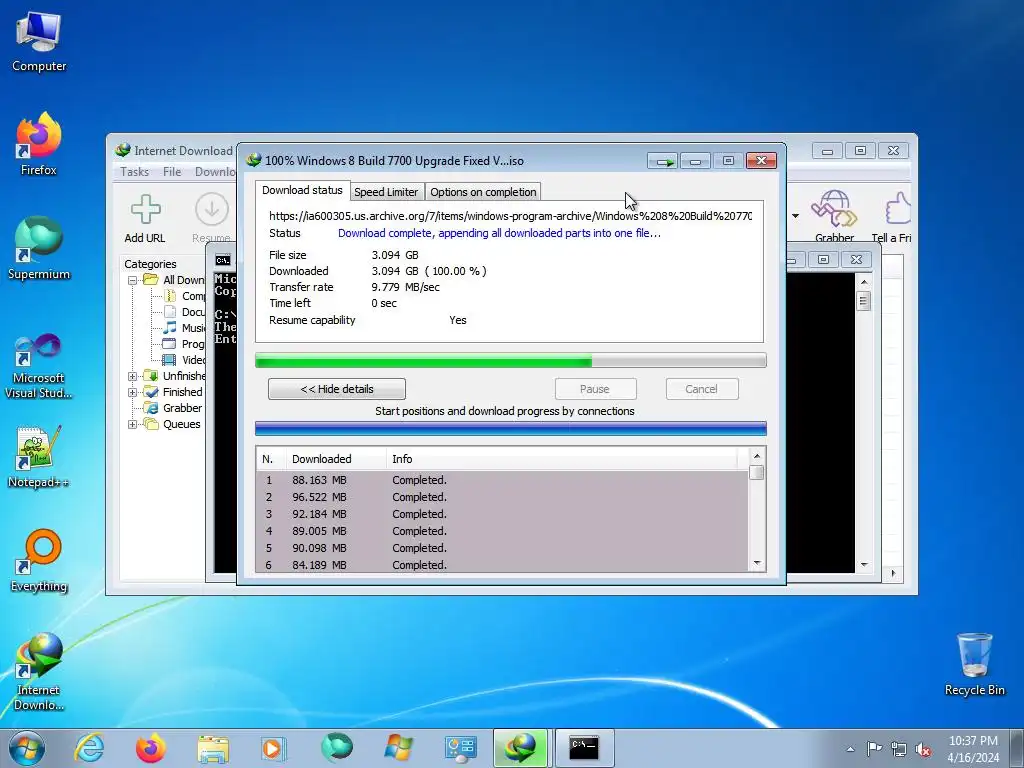Open the Options on completion tab
Screen dimensions: 1024x768
(x=483, y=192)
